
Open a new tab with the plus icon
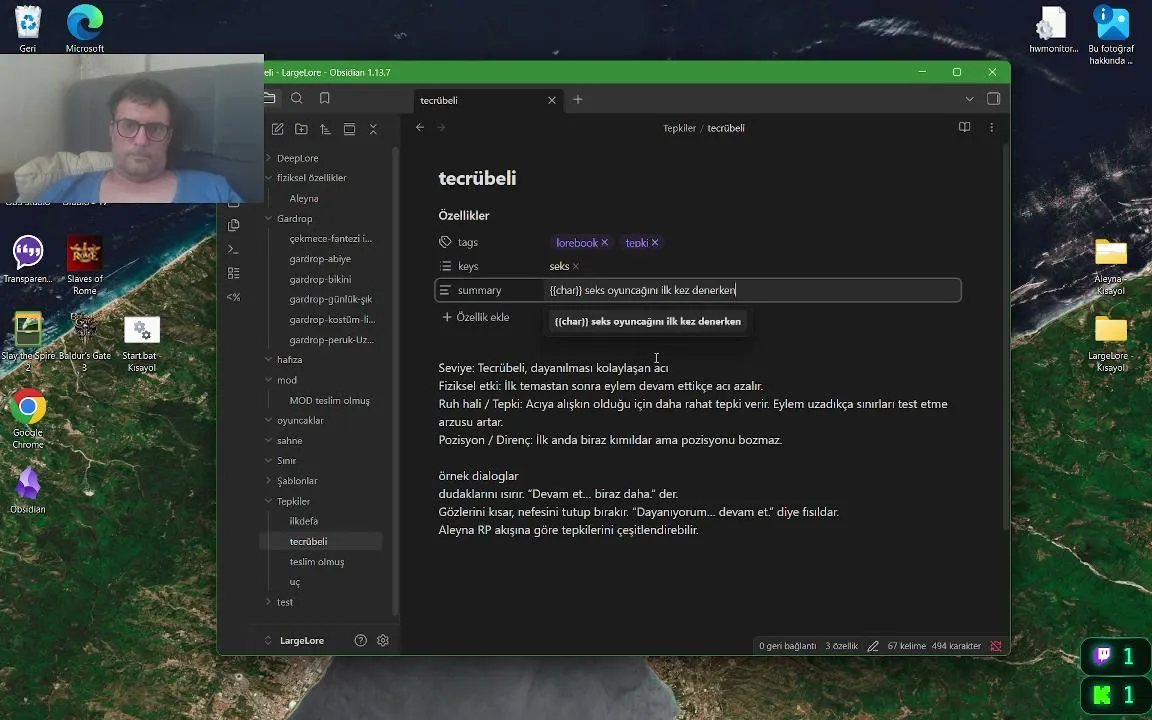coord(578,99)
